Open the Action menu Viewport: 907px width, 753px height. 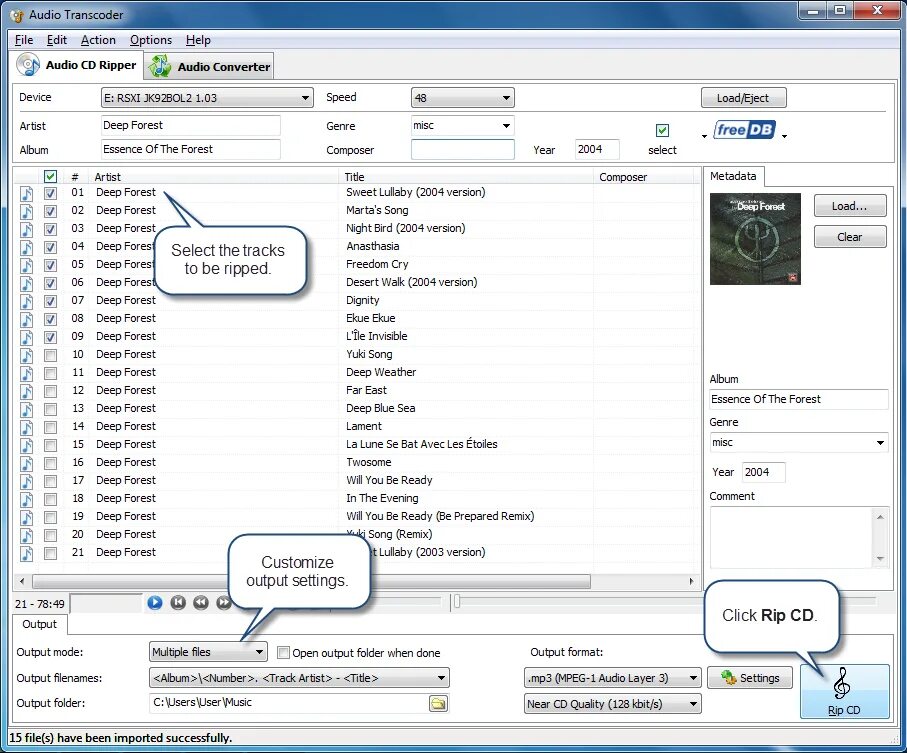coord(98,40)
